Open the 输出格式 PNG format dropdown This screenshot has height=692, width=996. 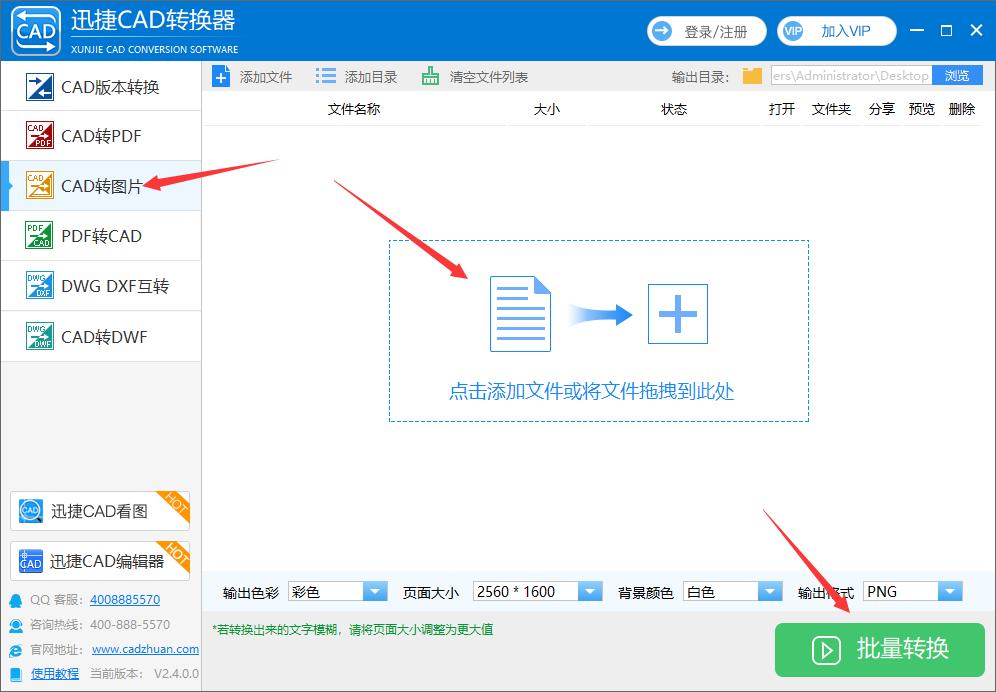click(x=952, y=591)
